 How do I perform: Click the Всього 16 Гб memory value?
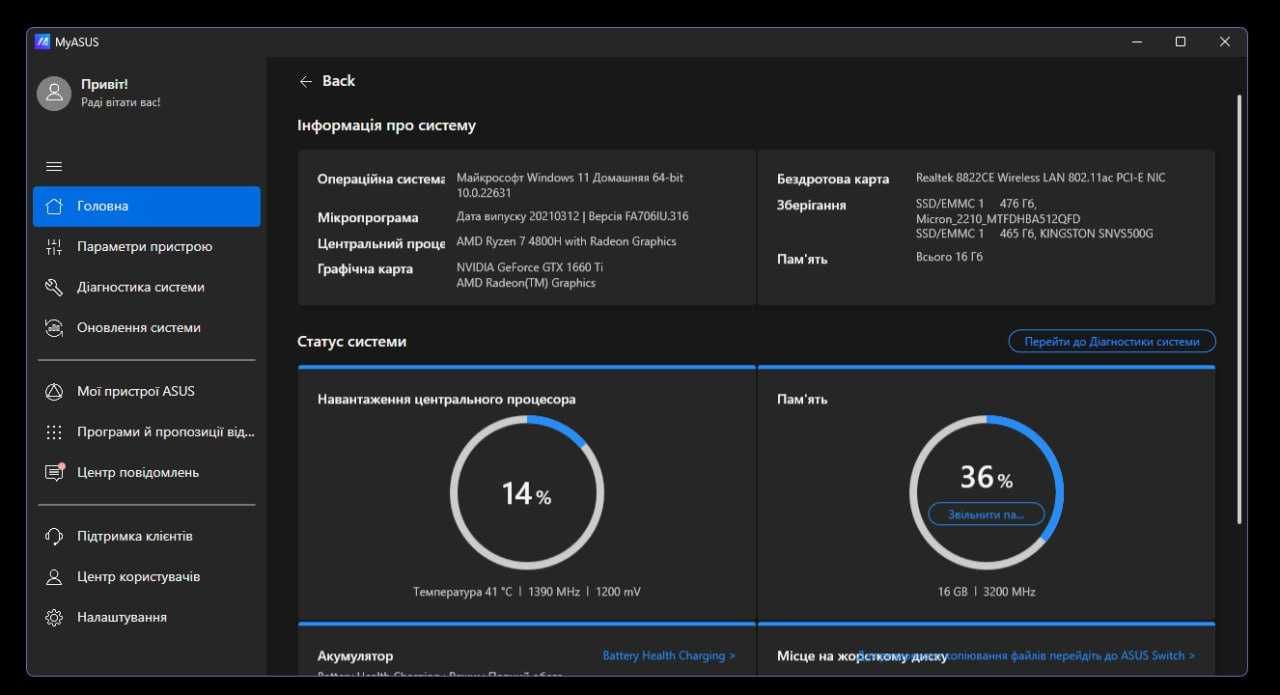pos(949,257)
